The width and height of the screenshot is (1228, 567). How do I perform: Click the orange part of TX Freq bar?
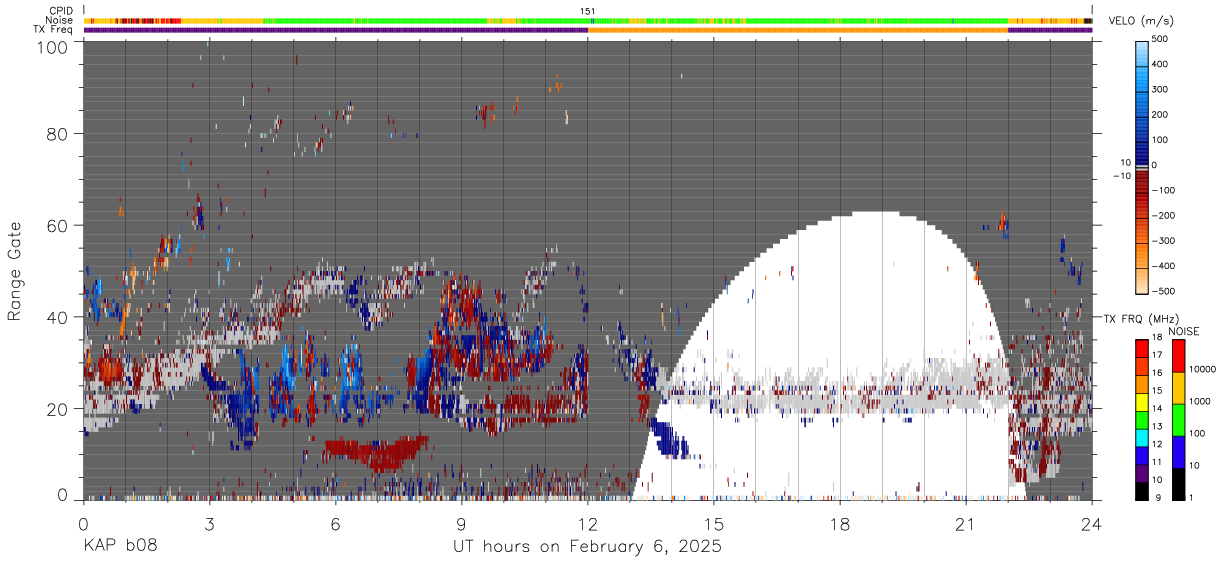798,30
